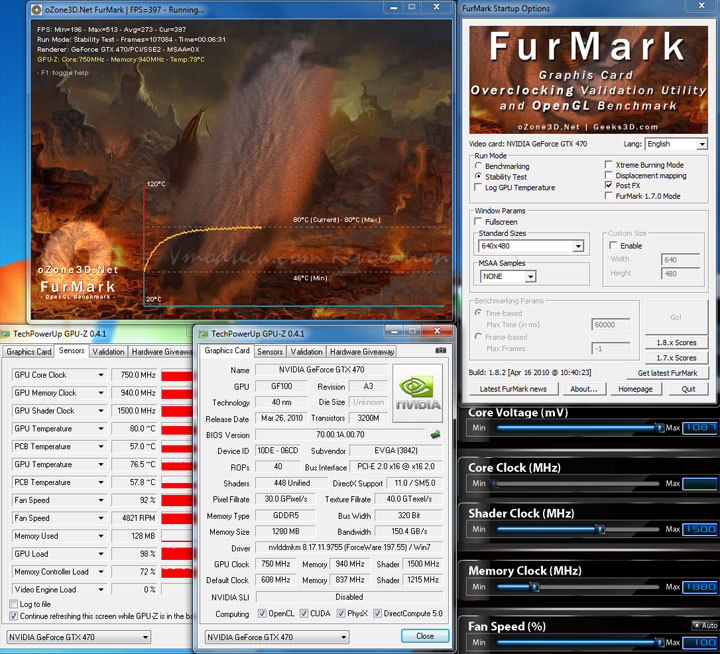
Task: Click the Core Clock slider handle
Action: point(495,483)
